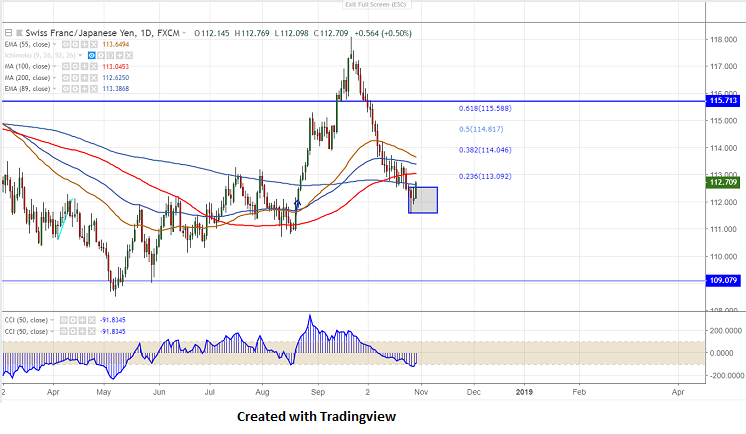Screen dimensions: 746x434
Task: Remove the EMA (55, close) indicator
Action: pyautogui.click(x=94, y=44)
